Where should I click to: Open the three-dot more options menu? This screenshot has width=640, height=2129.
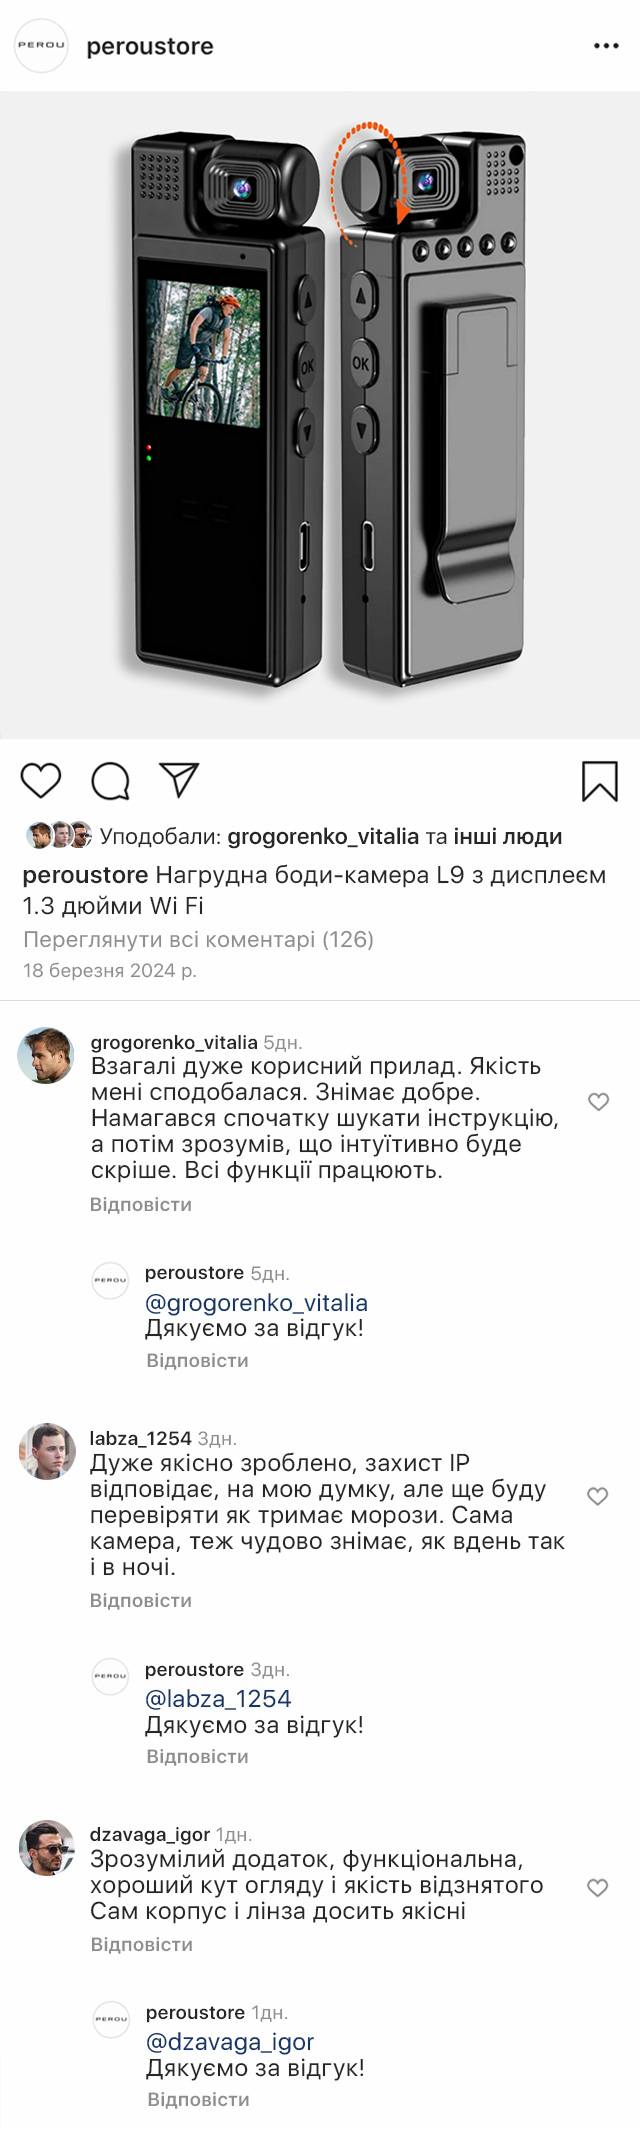pos(606,46)
